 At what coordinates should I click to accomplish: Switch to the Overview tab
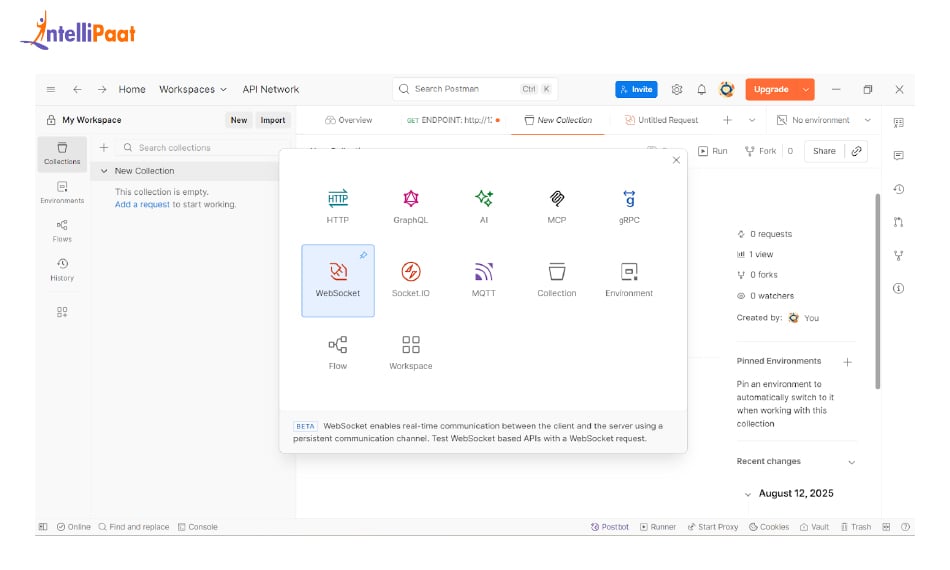coord(348,120)
